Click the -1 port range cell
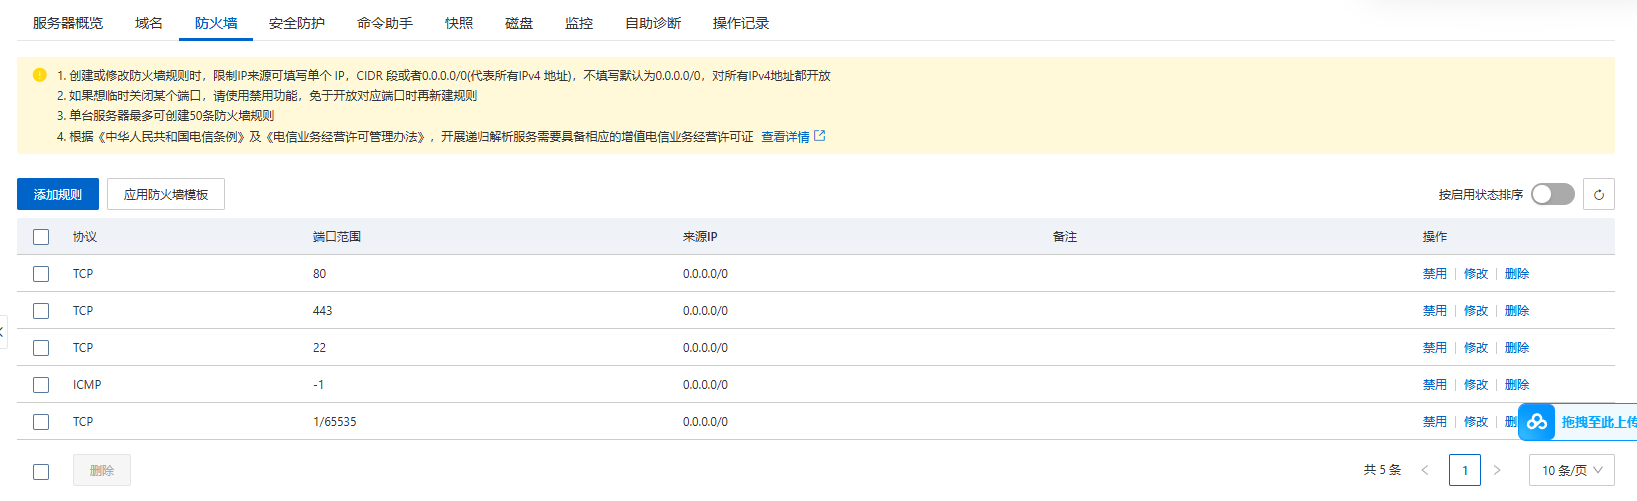The image size is (1637, 501). coord(319,385)
